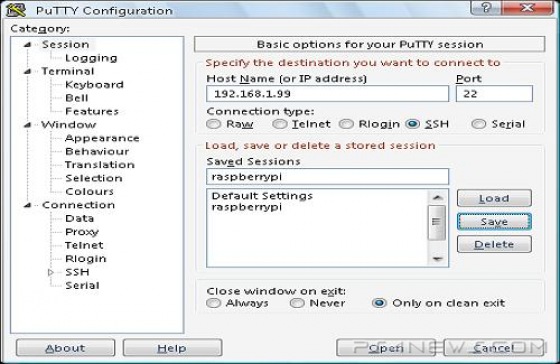Click the Port number field

pos(494,94)
